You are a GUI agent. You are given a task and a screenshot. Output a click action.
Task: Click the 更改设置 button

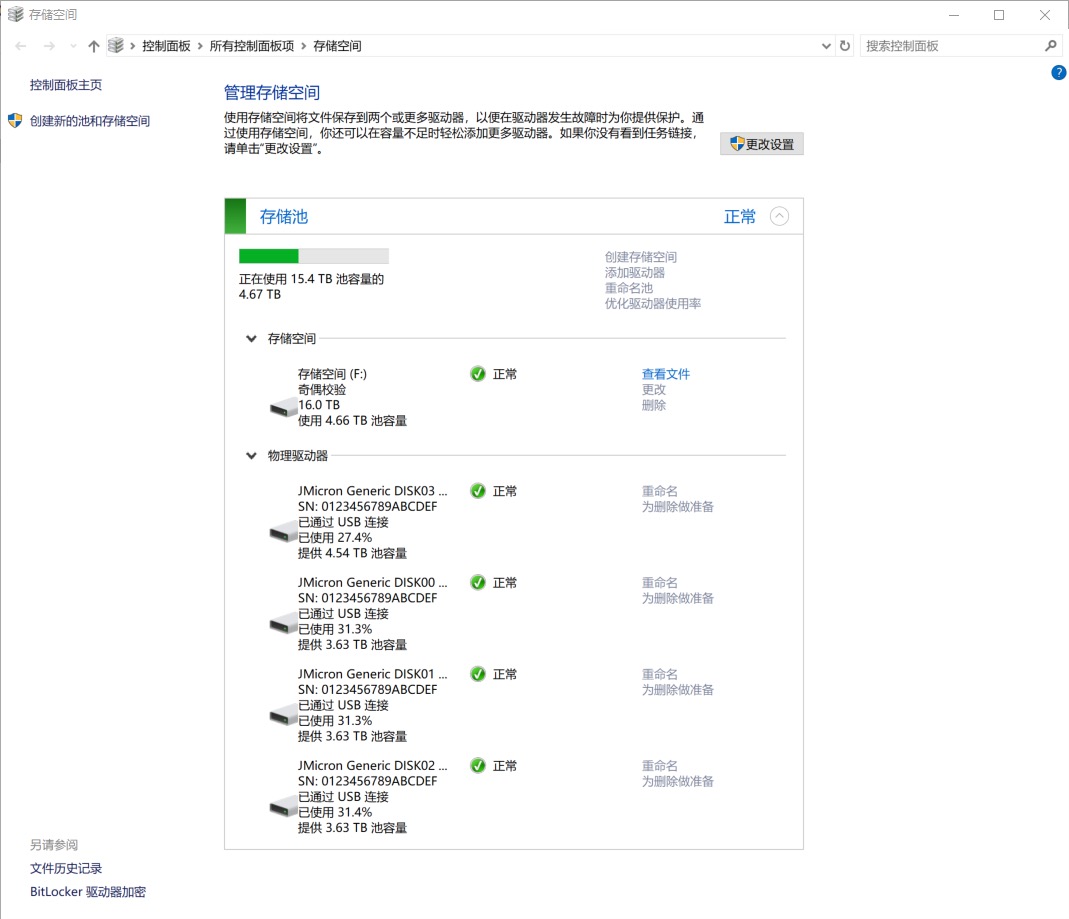point(762,144)
